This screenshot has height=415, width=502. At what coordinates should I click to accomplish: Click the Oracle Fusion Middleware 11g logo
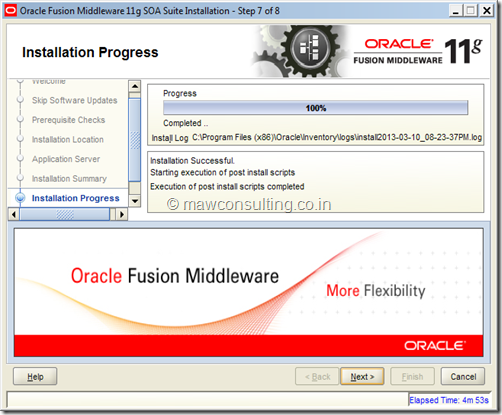pos(418,51)
